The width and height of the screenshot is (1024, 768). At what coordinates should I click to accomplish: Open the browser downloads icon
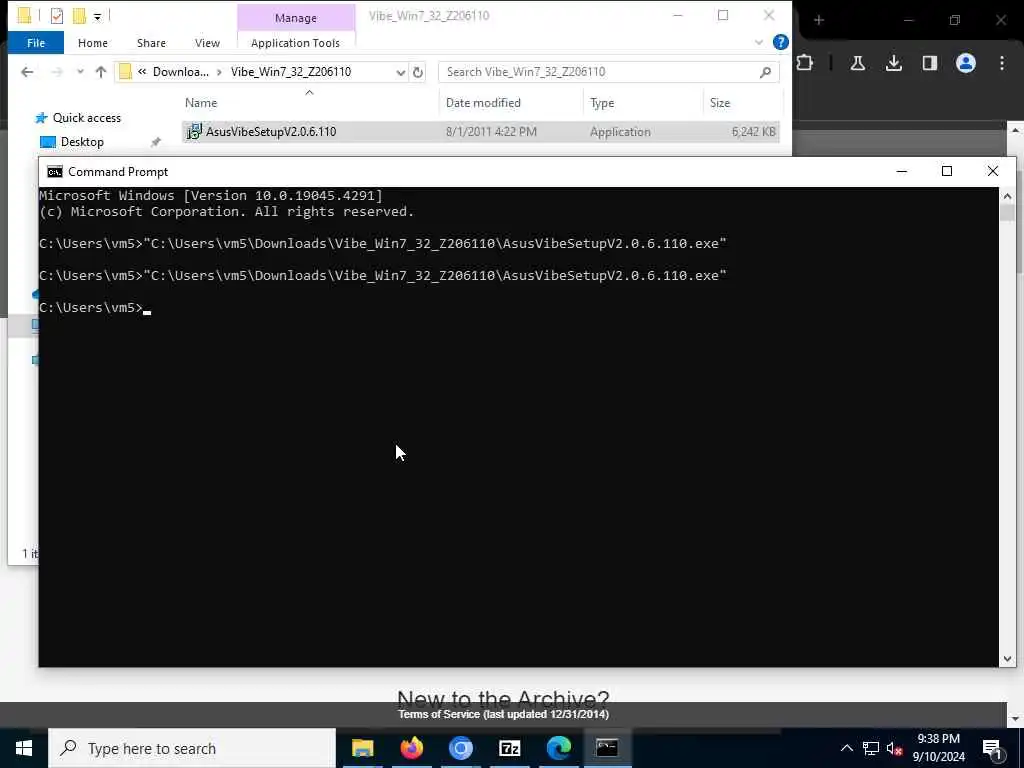tap(893, 63)
